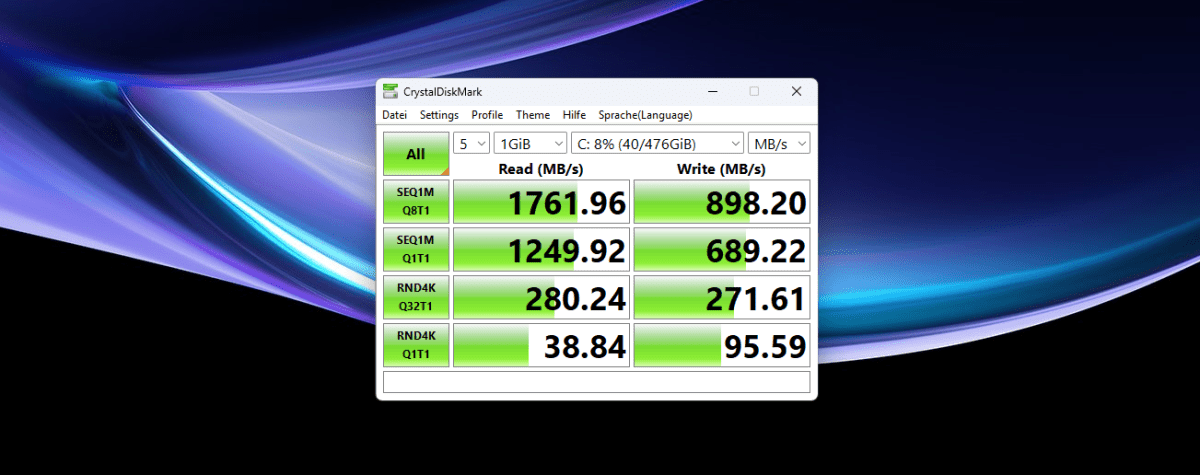Image resolution: width=1200 pixels, height=475 pixels.
Task: Click the 898.20 sequential write result
Action: [722, 202]
